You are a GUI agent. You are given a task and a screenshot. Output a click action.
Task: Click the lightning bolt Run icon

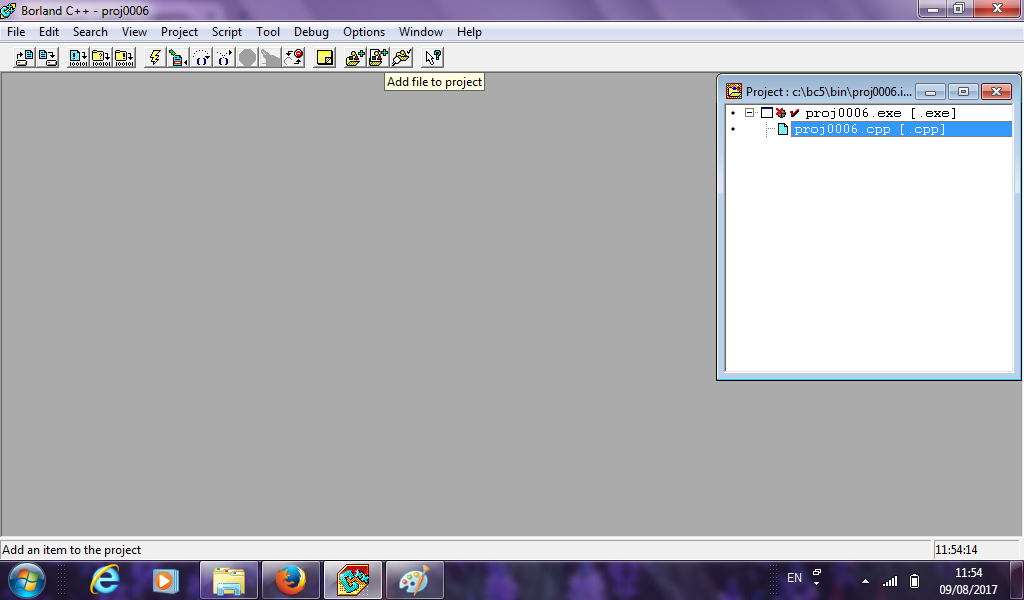155,57
